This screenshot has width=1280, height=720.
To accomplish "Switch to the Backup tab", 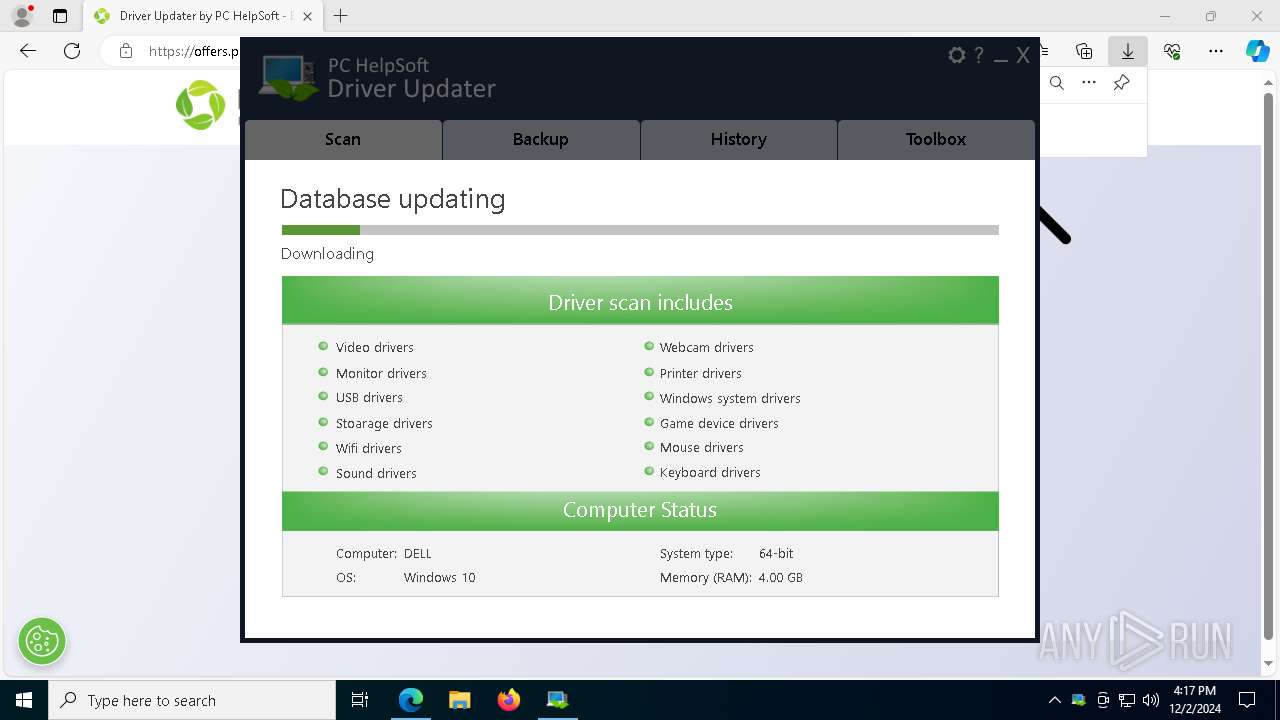I will (541, 140).
